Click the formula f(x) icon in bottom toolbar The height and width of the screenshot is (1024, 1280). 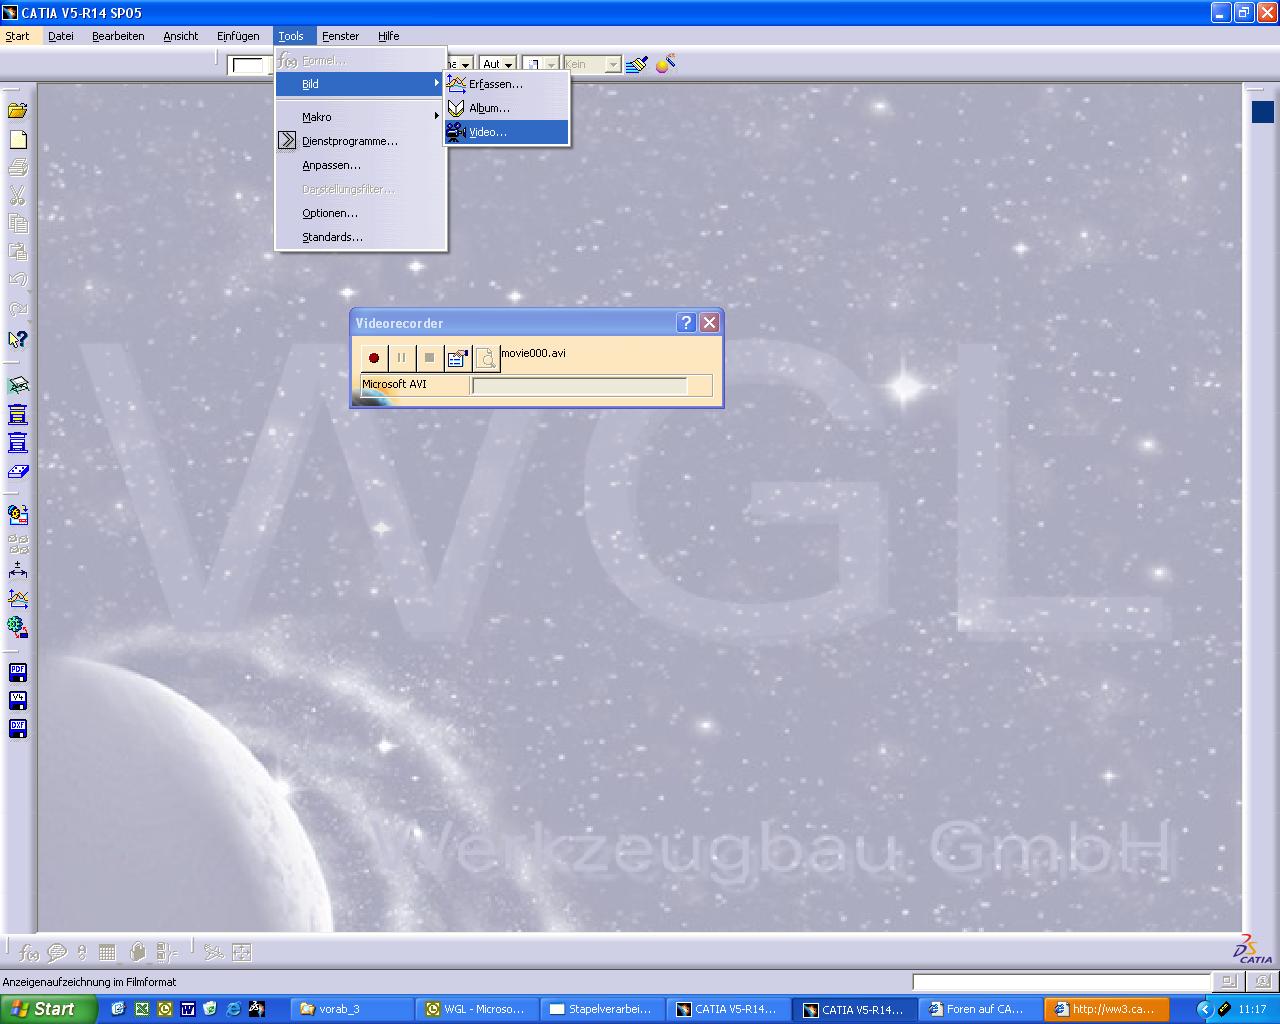click(x=29, y=952)
